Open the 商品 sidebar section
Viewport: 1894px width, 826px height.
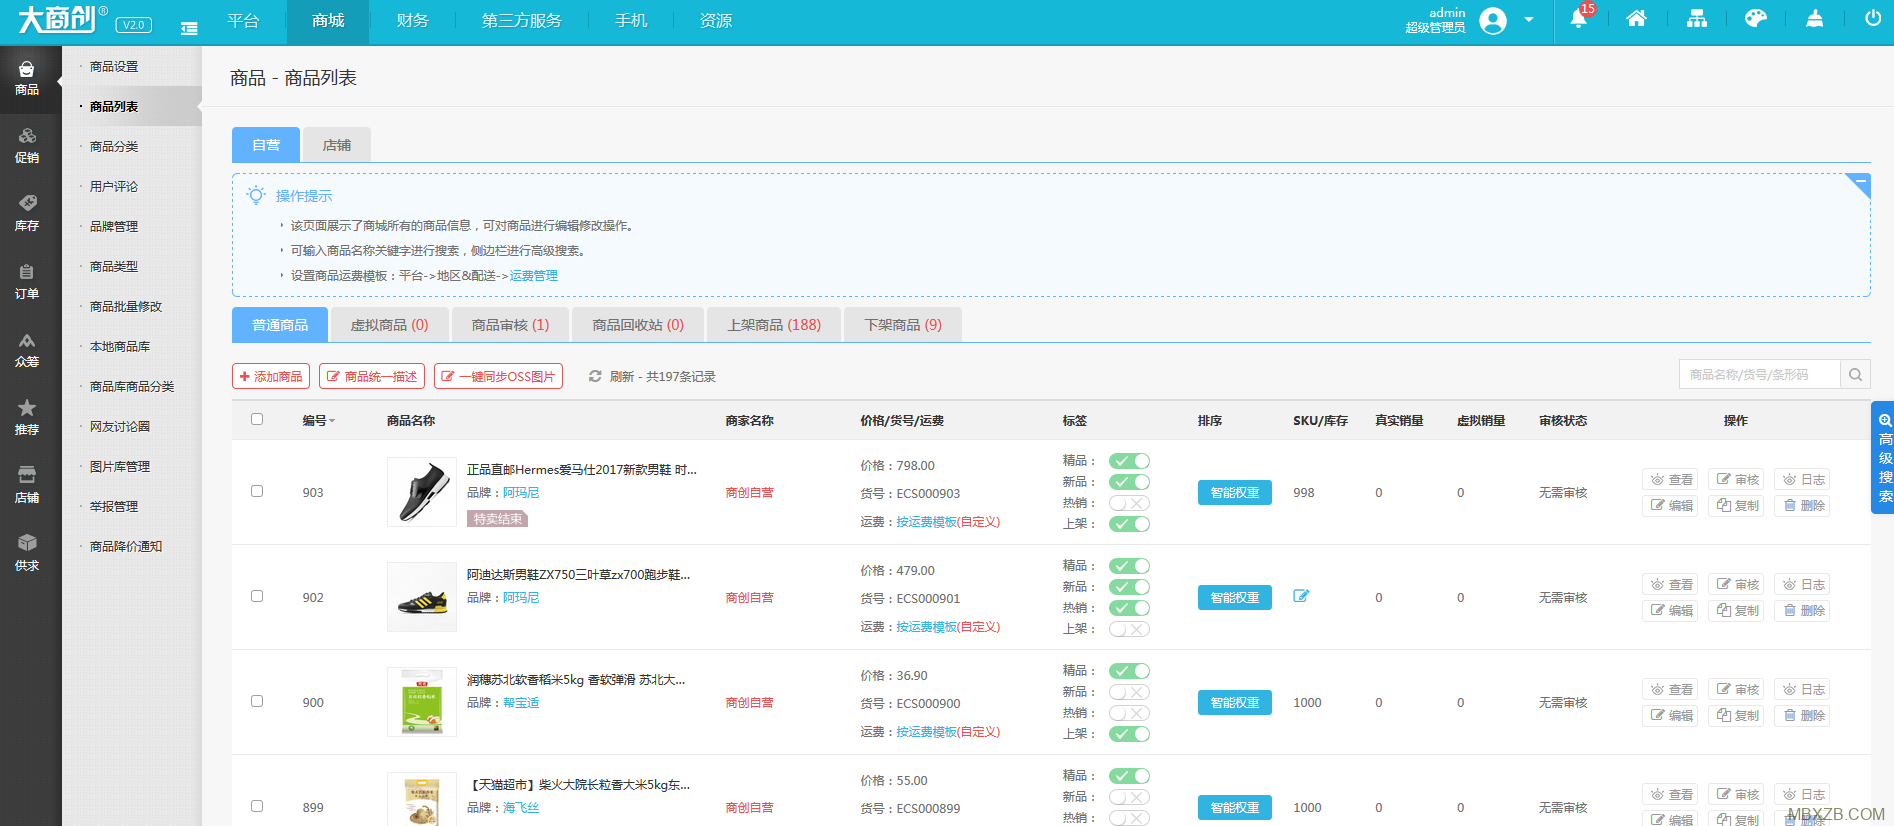(27, 79)
